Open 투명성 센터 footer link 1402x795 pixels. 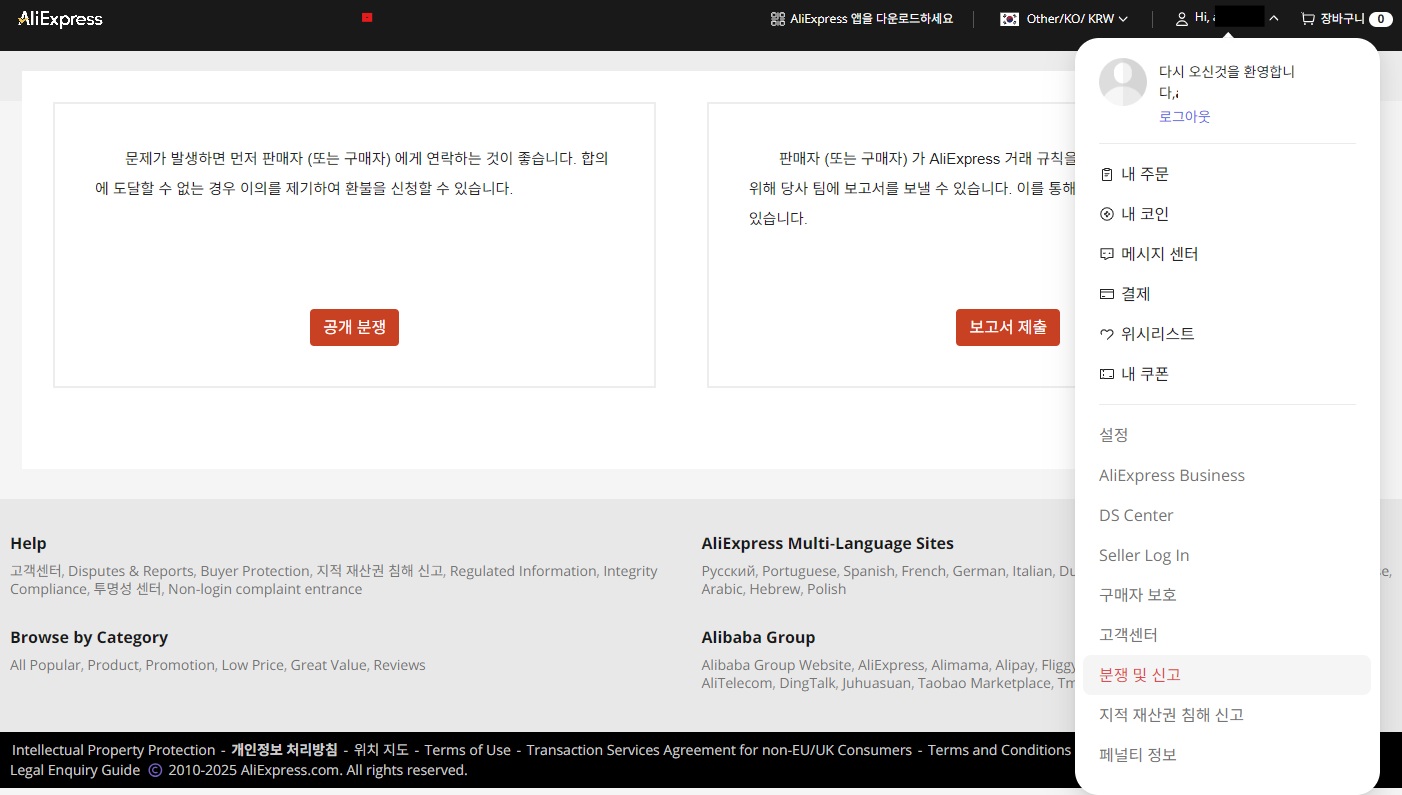click(127, 589)
